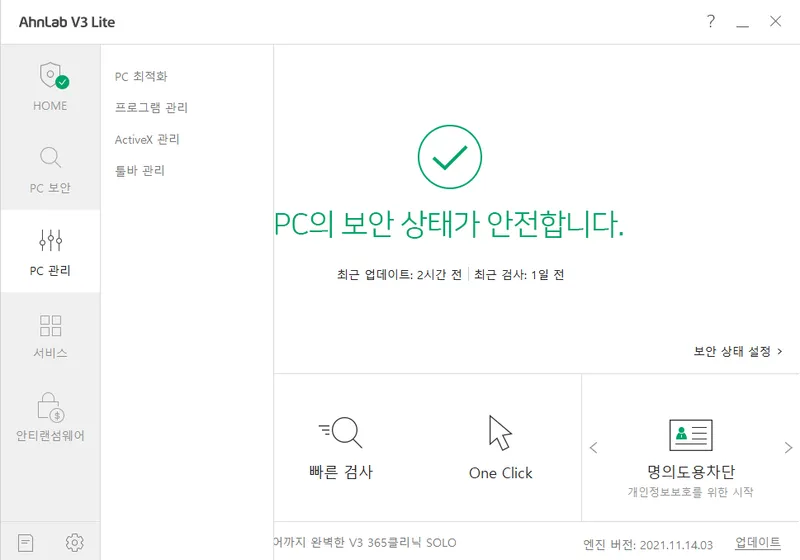Click 개인정보보호를 위한 시작 subtitle
The width and height of the screenshot is (800, 560).
pos(690,492)
